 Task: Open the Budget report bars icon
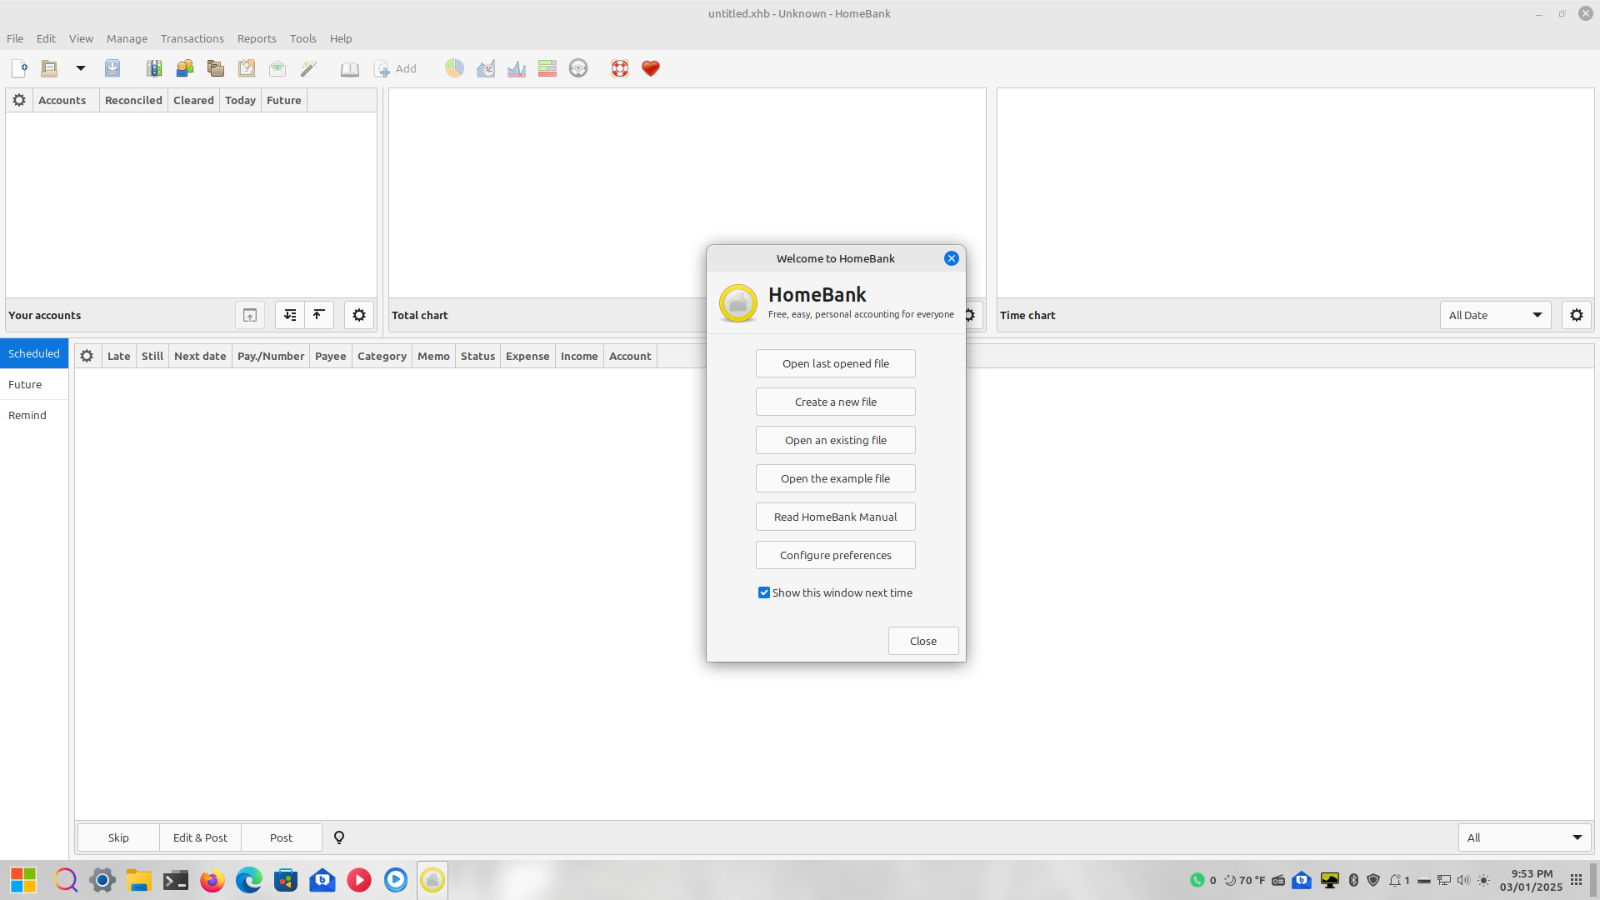tap(547, 68)
